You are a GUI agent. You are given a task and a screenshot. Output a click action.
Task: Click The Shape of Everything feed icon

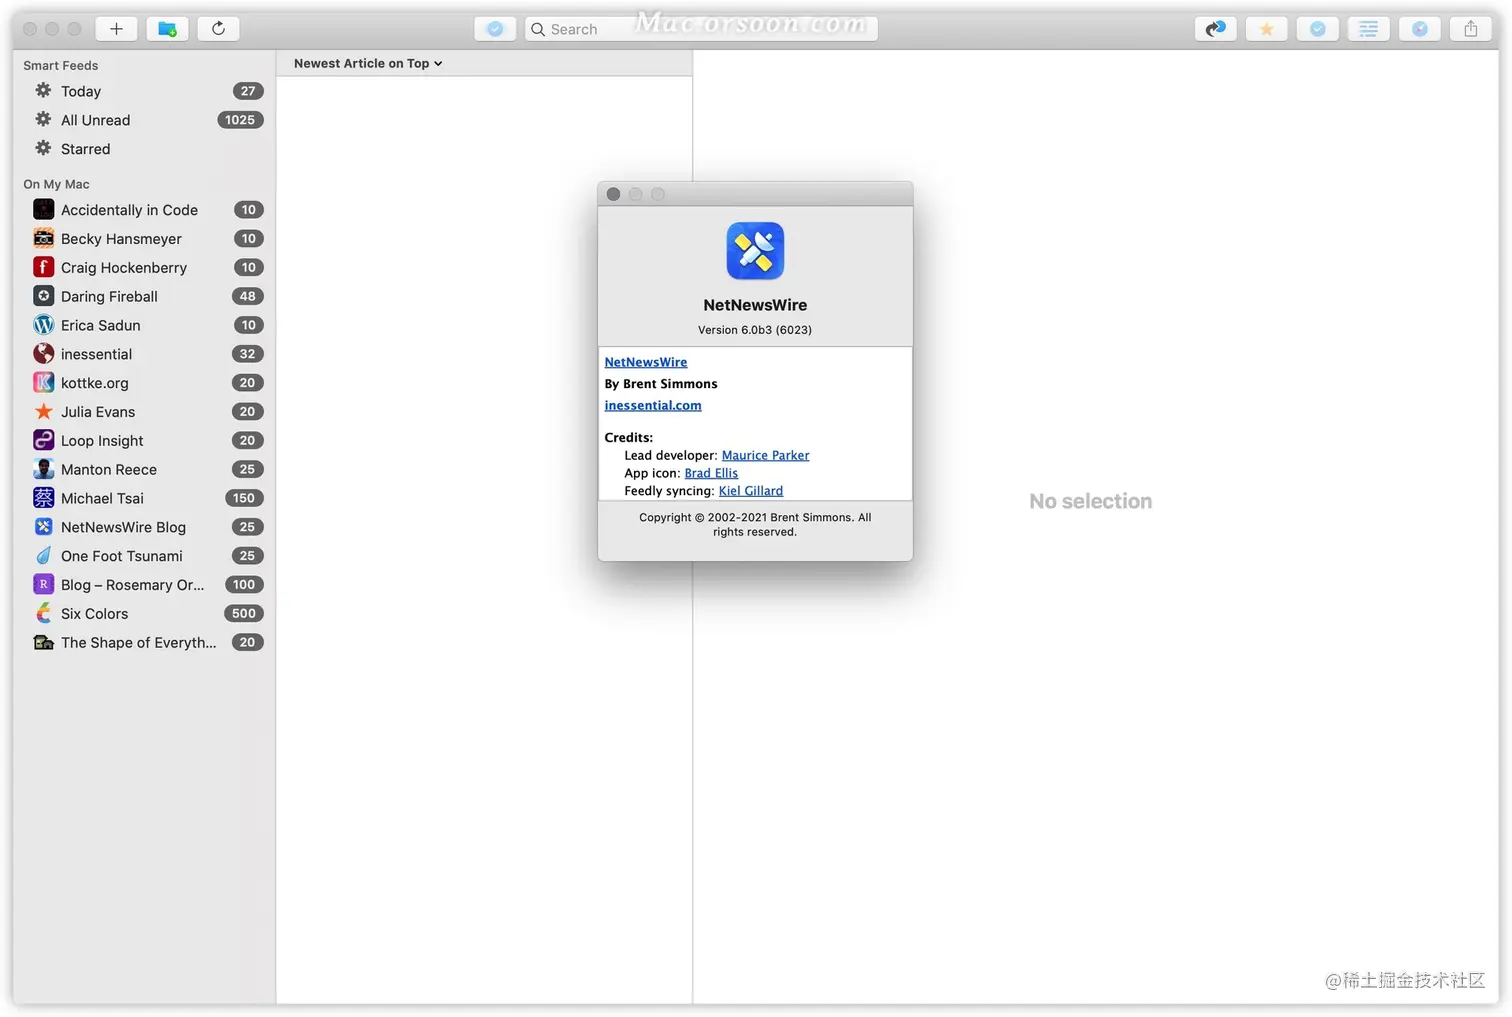(44, 642)
